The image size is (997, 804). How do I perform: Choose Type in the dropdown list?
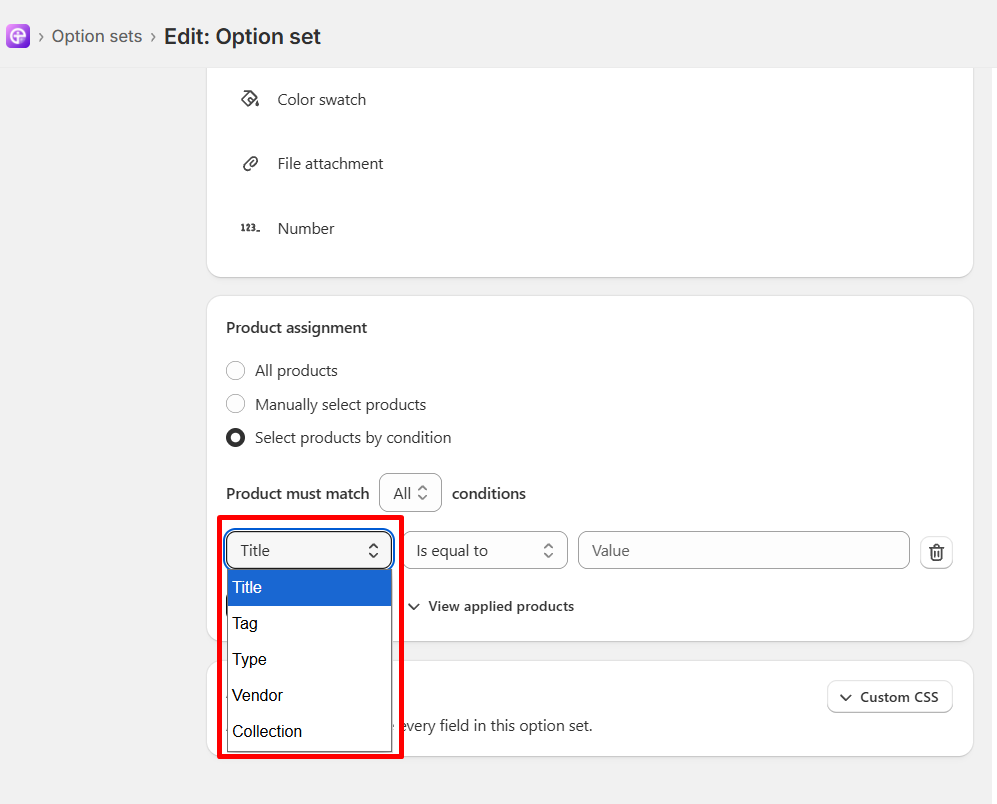point(309,659)
